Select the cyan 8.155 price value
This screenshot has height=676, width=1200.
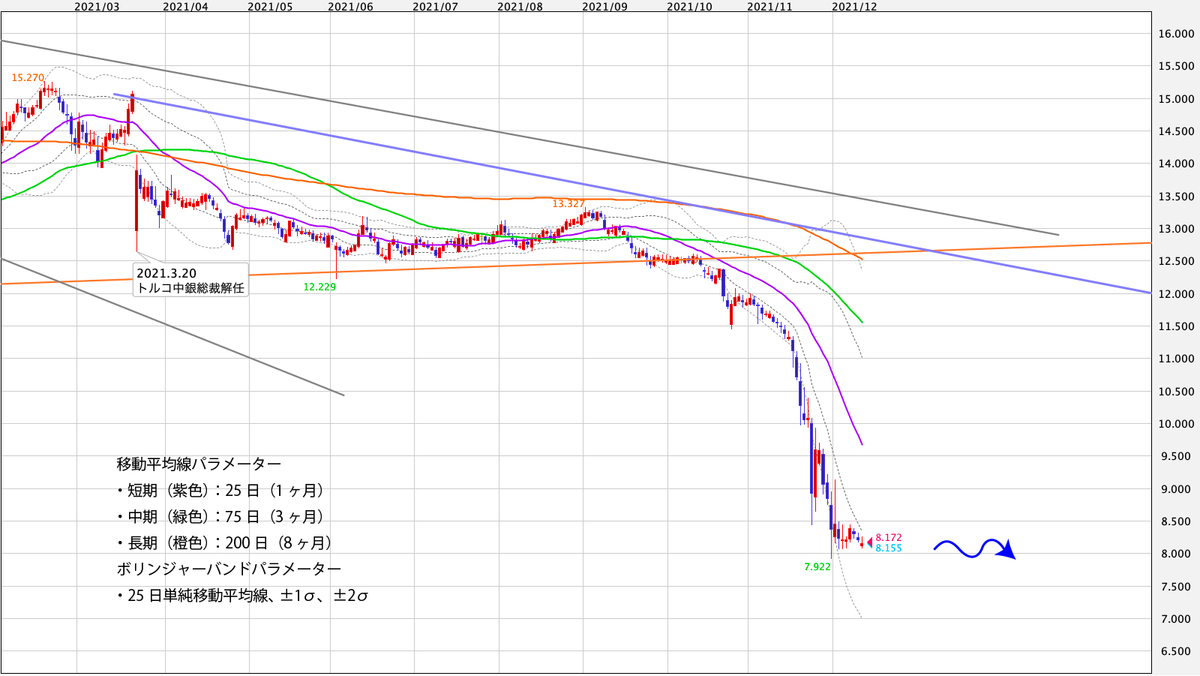pos(889,548)
